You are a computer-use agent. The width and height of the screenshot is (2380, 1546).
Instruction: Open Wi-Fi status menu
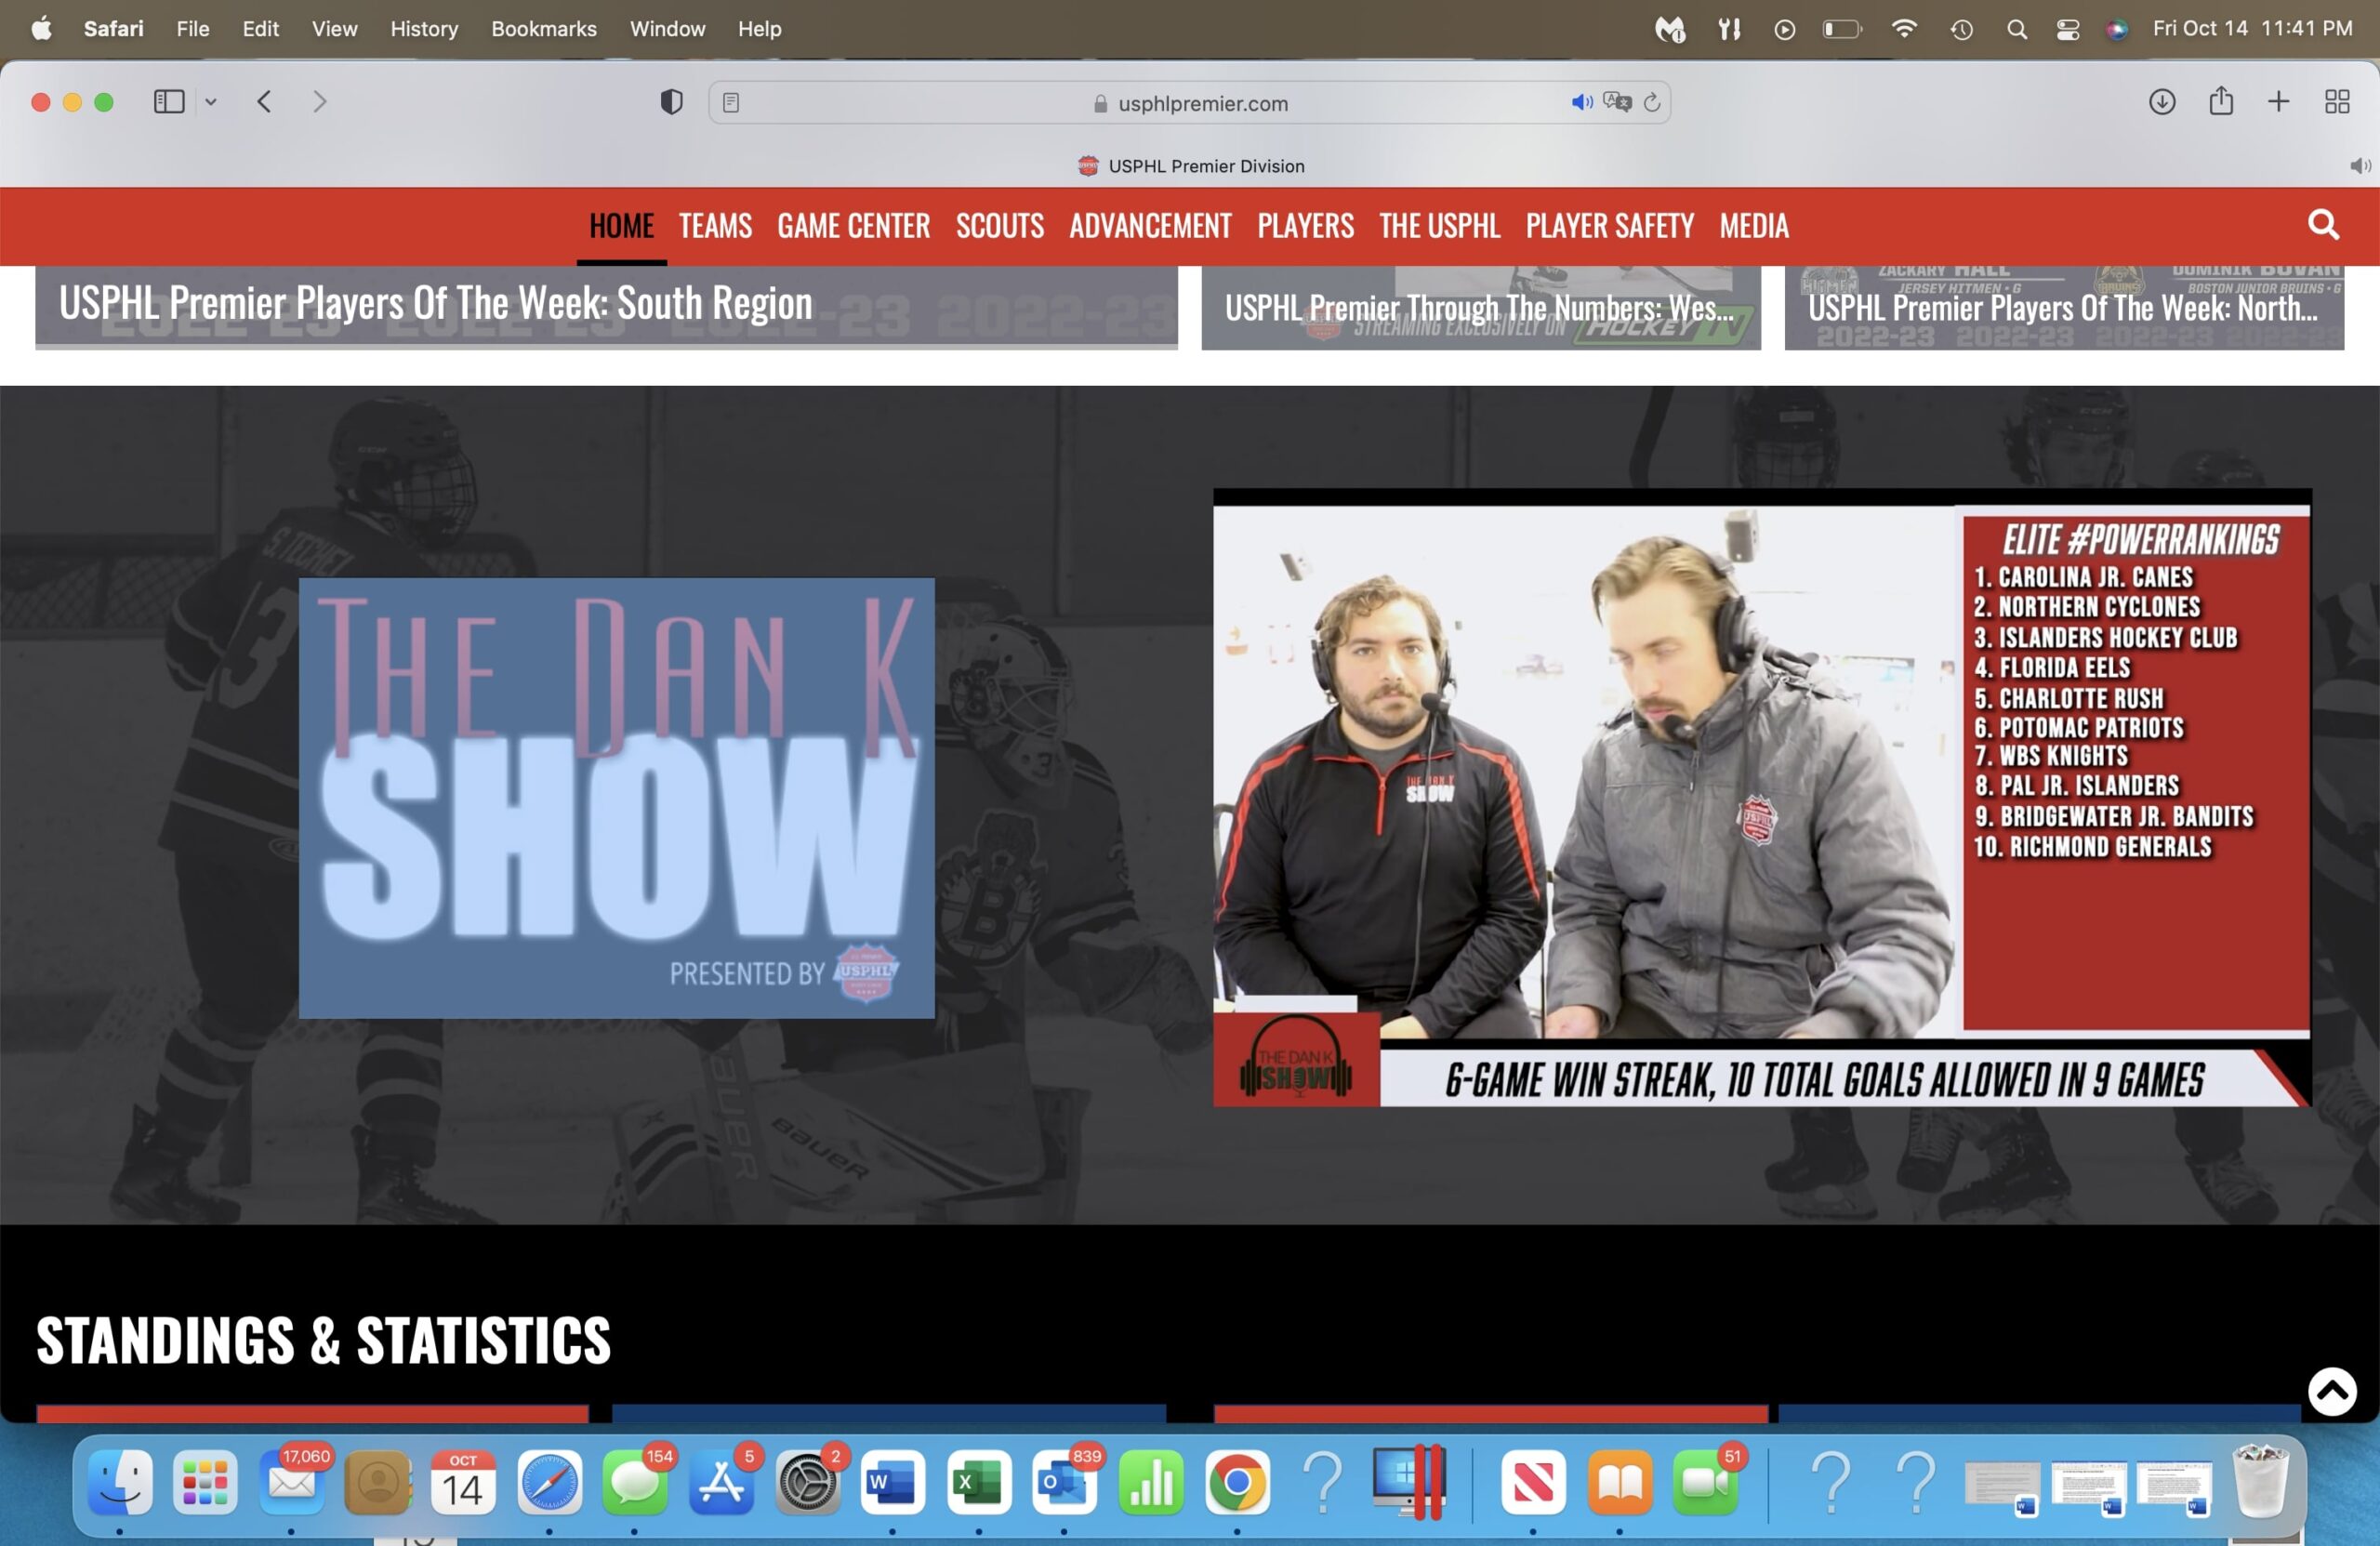click(x=1904, y=29)
